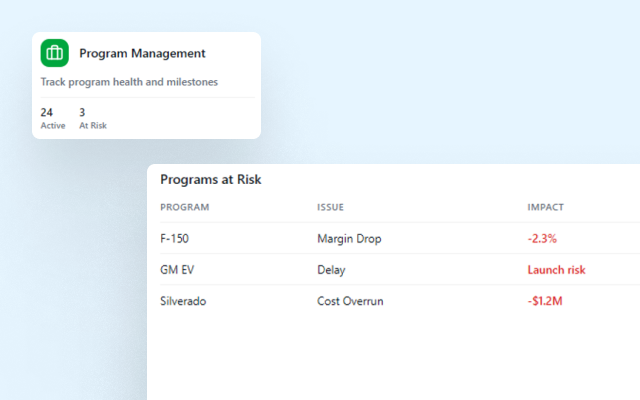Image resolution: width=640 pixels, height=400 pixels.
Task: Select the Silverado program row
Action: 400,301
